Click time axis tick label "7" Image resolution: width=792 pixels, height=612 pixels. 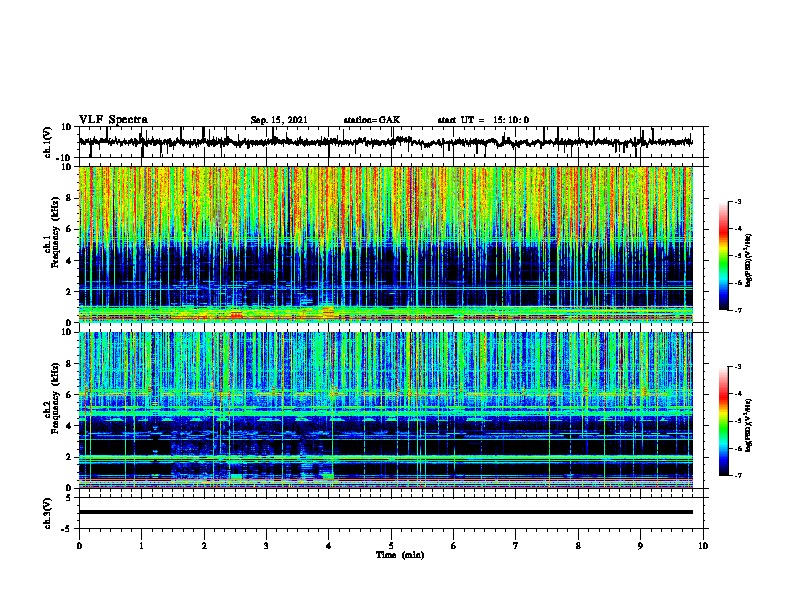pos(516,545)
